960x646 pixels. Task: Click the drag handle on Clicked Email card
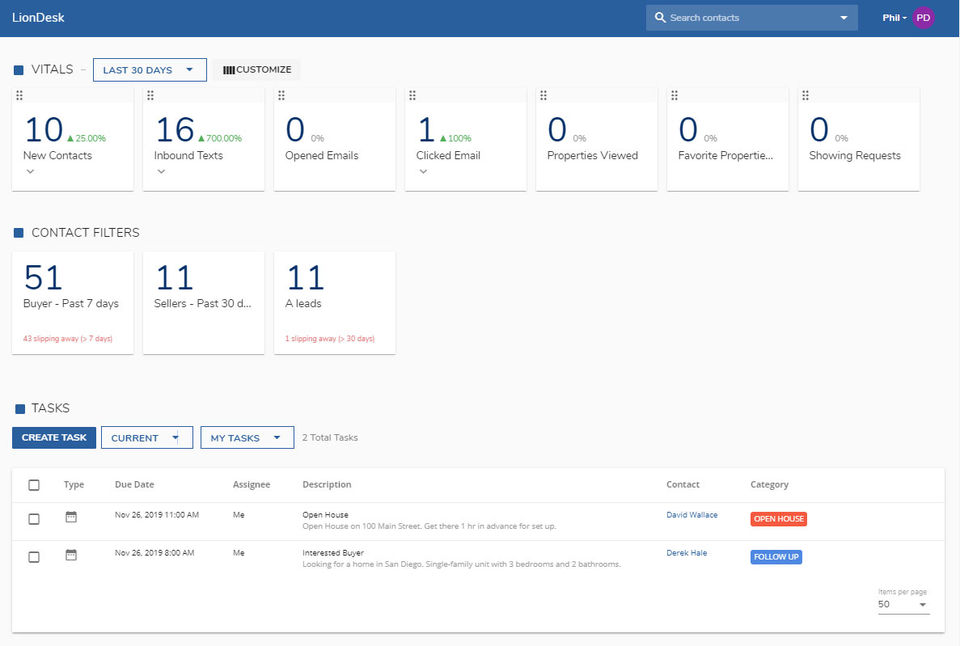point(413,95)
